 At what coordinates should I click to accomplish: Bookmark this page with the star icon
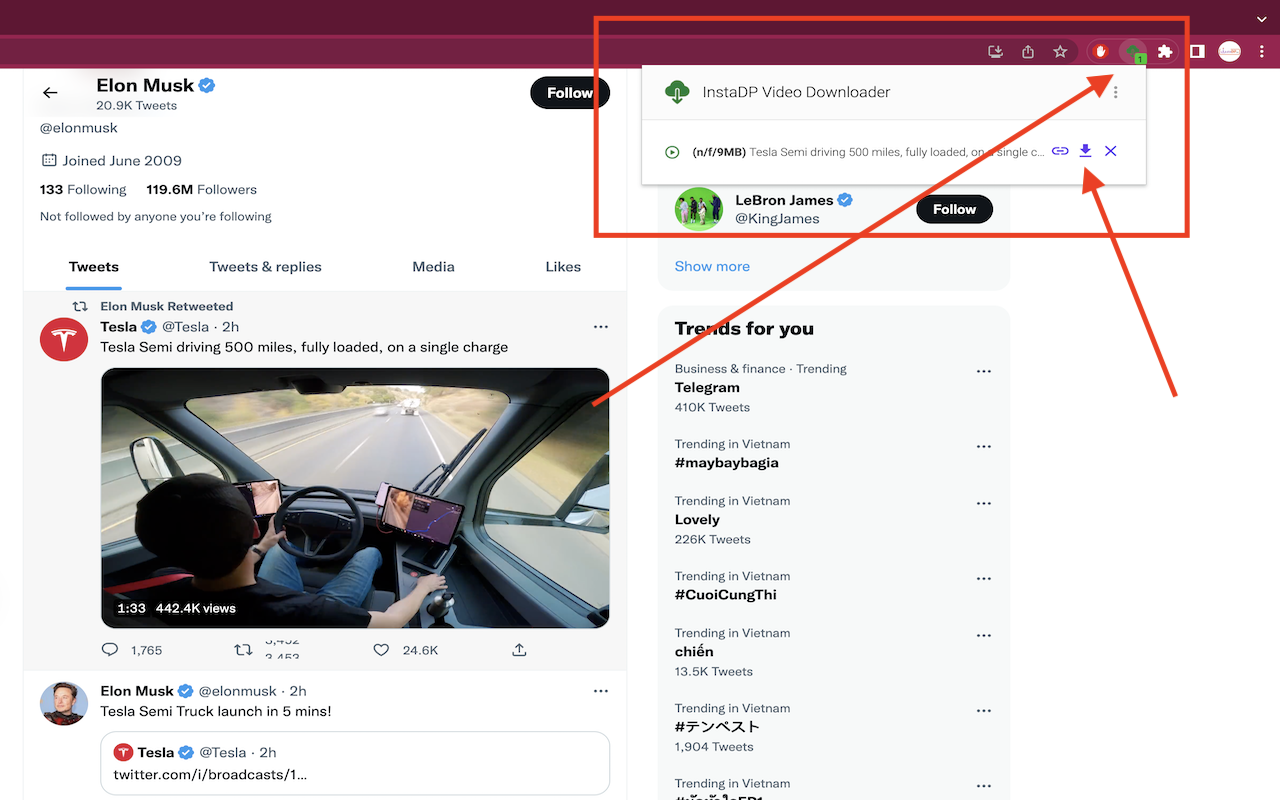click(x=1060, y=52)
